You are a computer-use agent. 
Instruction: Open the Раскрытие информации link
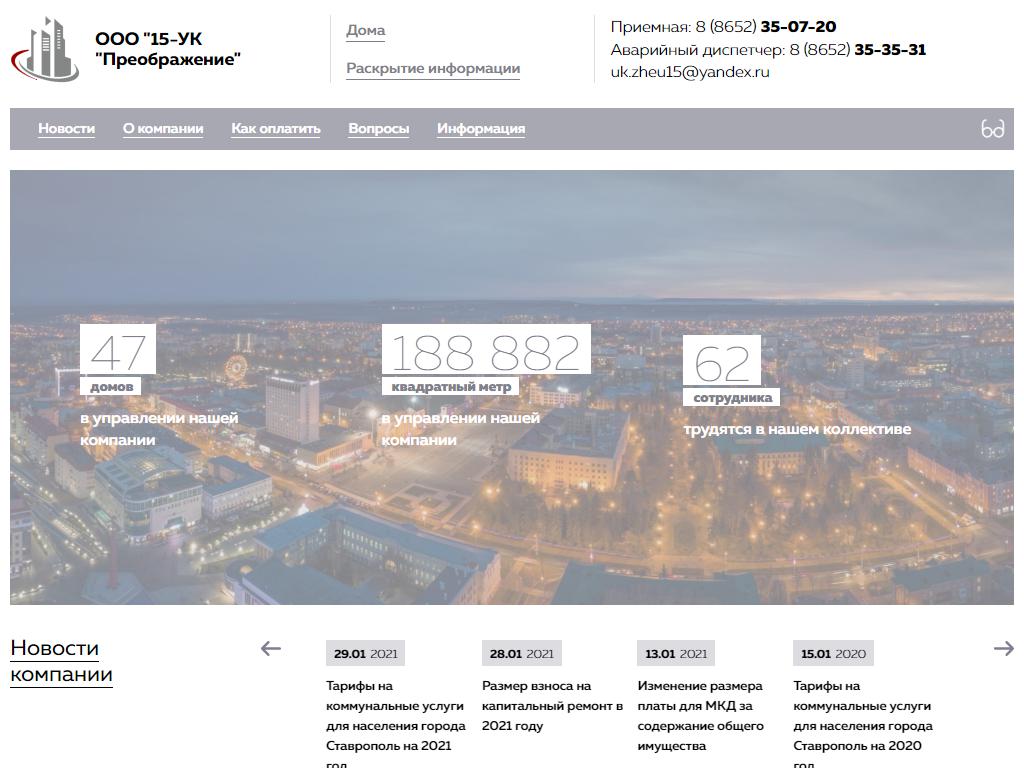pos(433,69)
